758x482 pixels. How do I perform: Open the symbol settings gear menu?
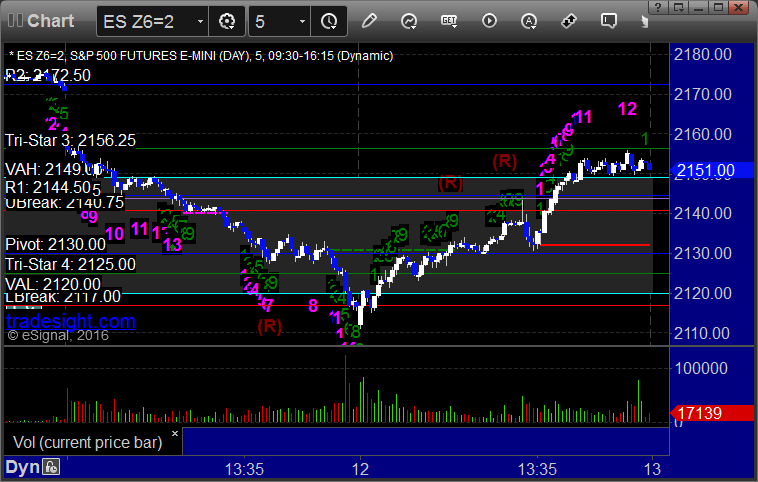(x=227, y=21)
